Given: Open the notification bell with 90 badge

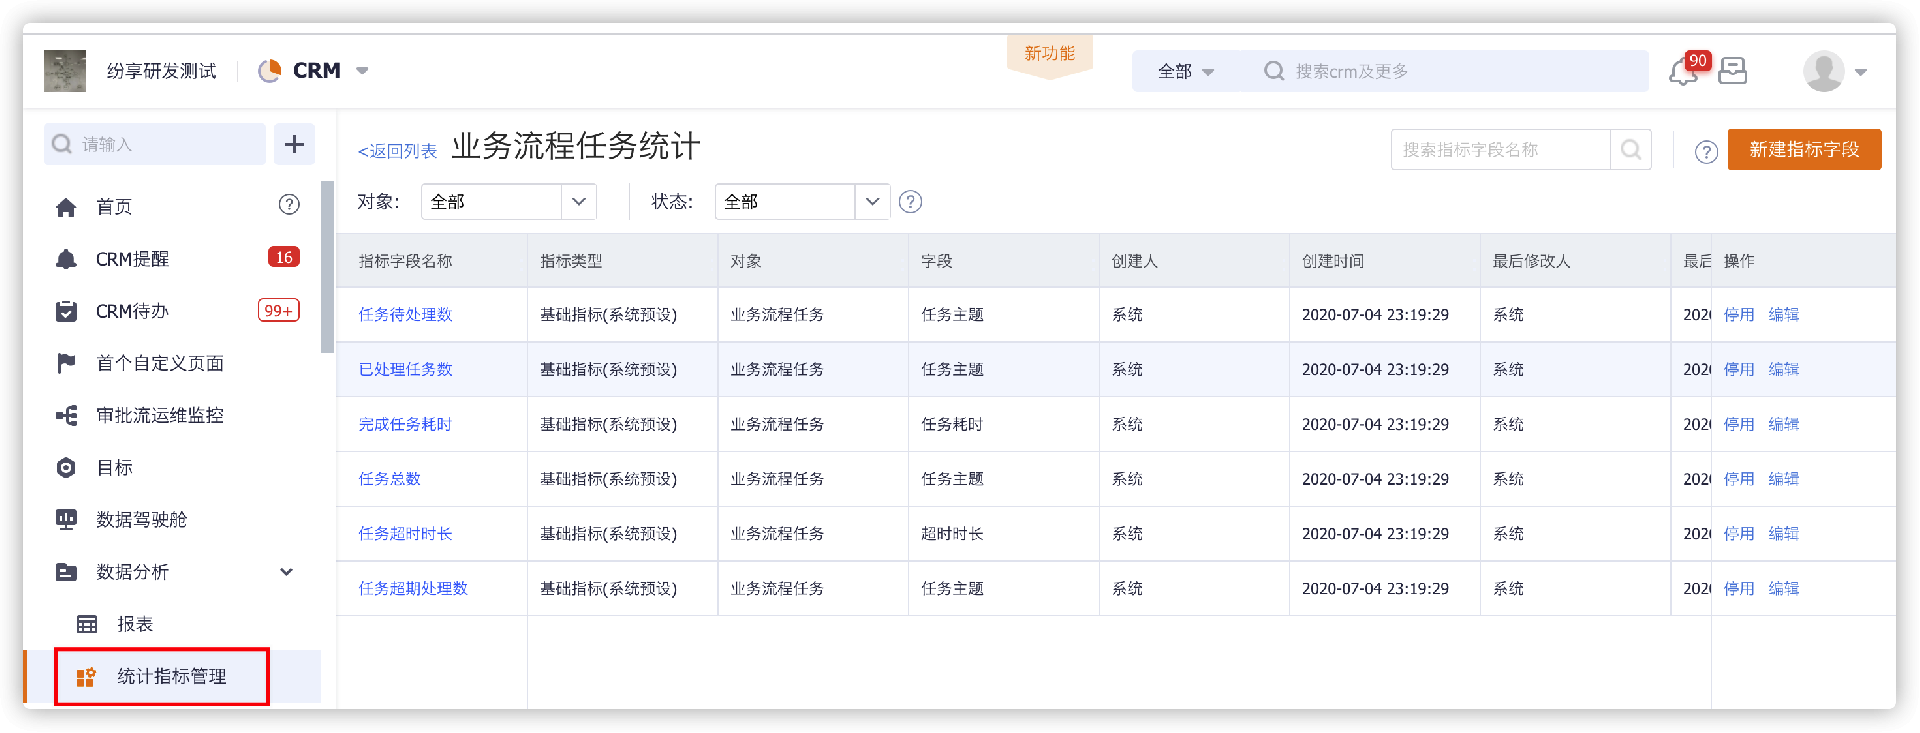Looking at the screenshot, I should point(1685,71).
